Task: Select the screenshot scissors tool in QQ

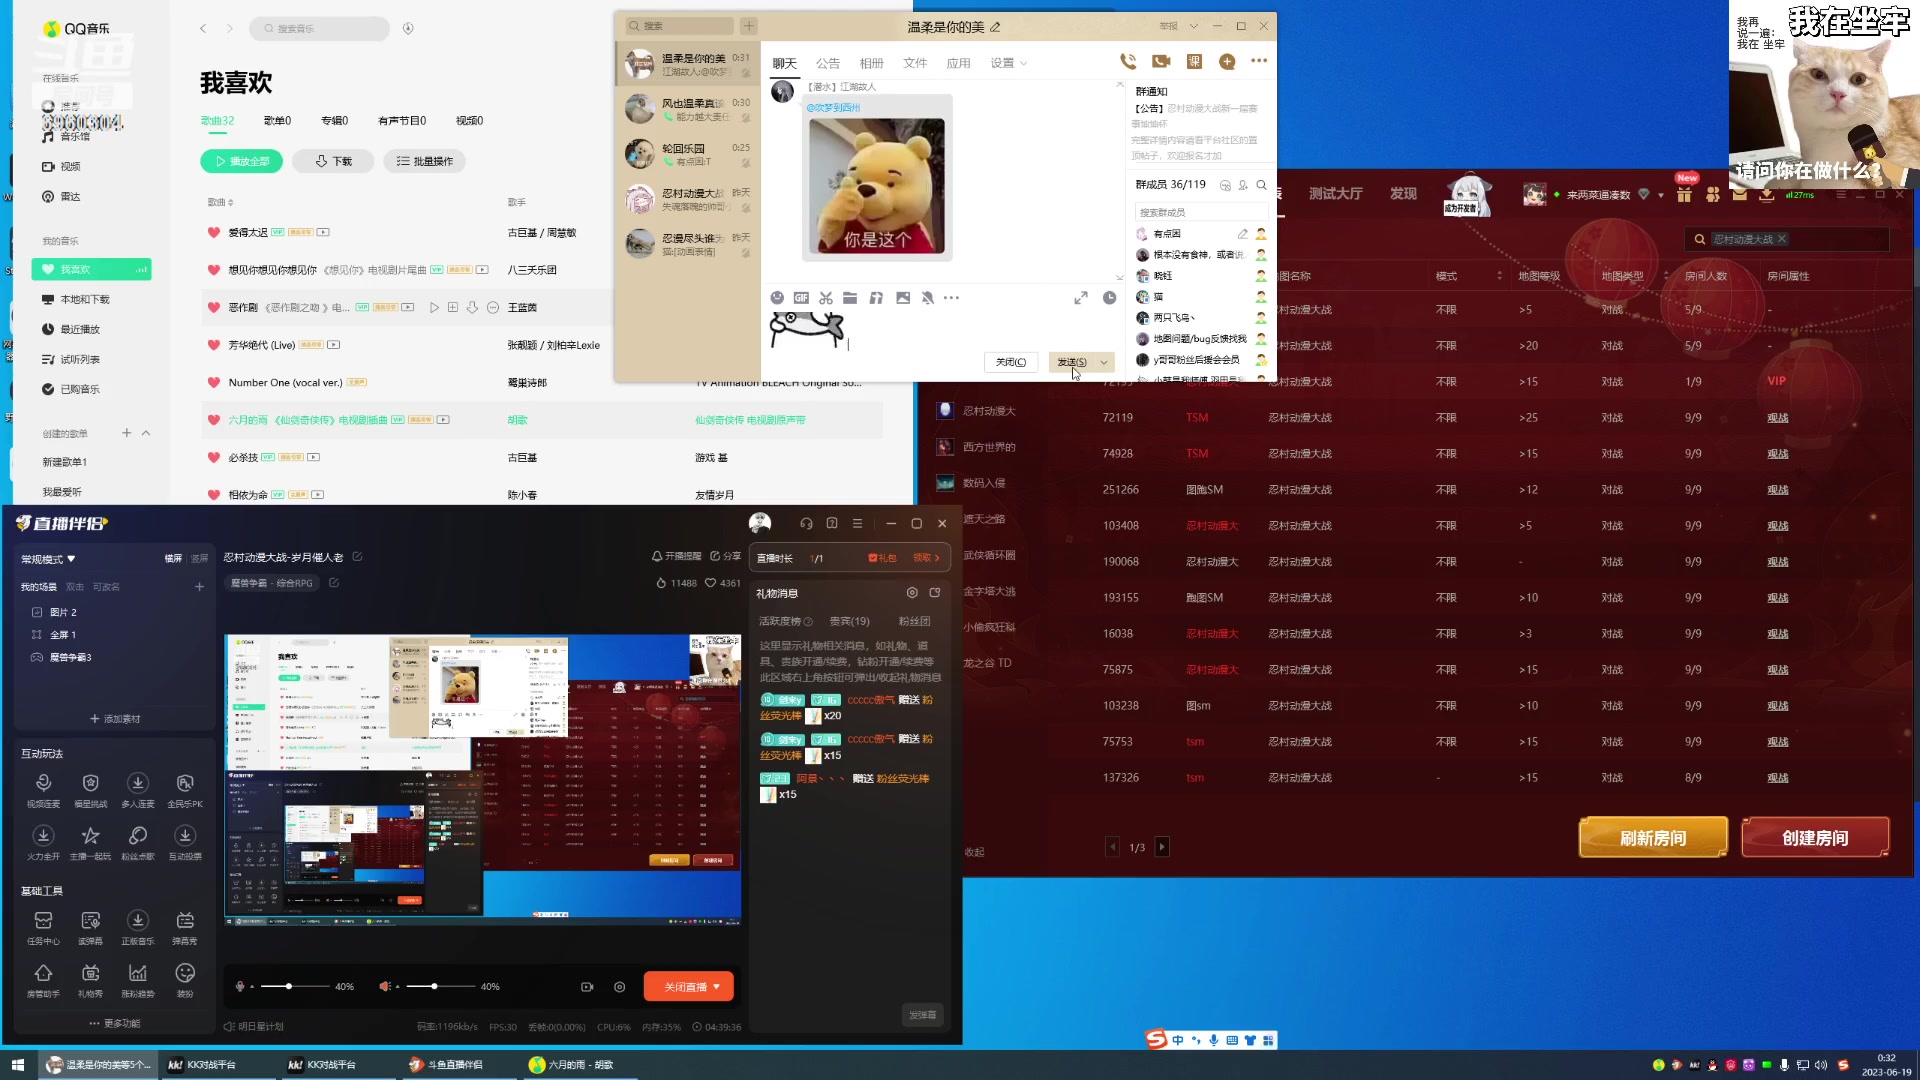Action: pos(826,298)
